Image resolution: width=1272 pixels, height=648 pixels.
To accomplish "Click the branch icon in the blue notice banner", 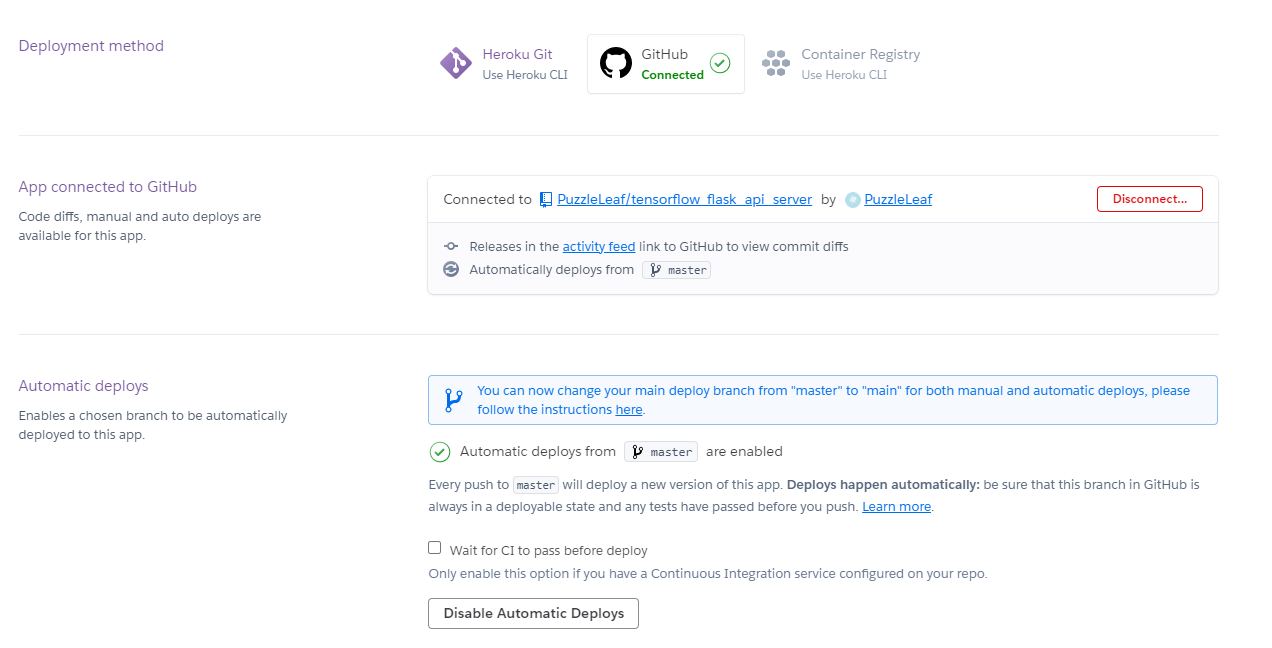I will [x=454, y=400].
